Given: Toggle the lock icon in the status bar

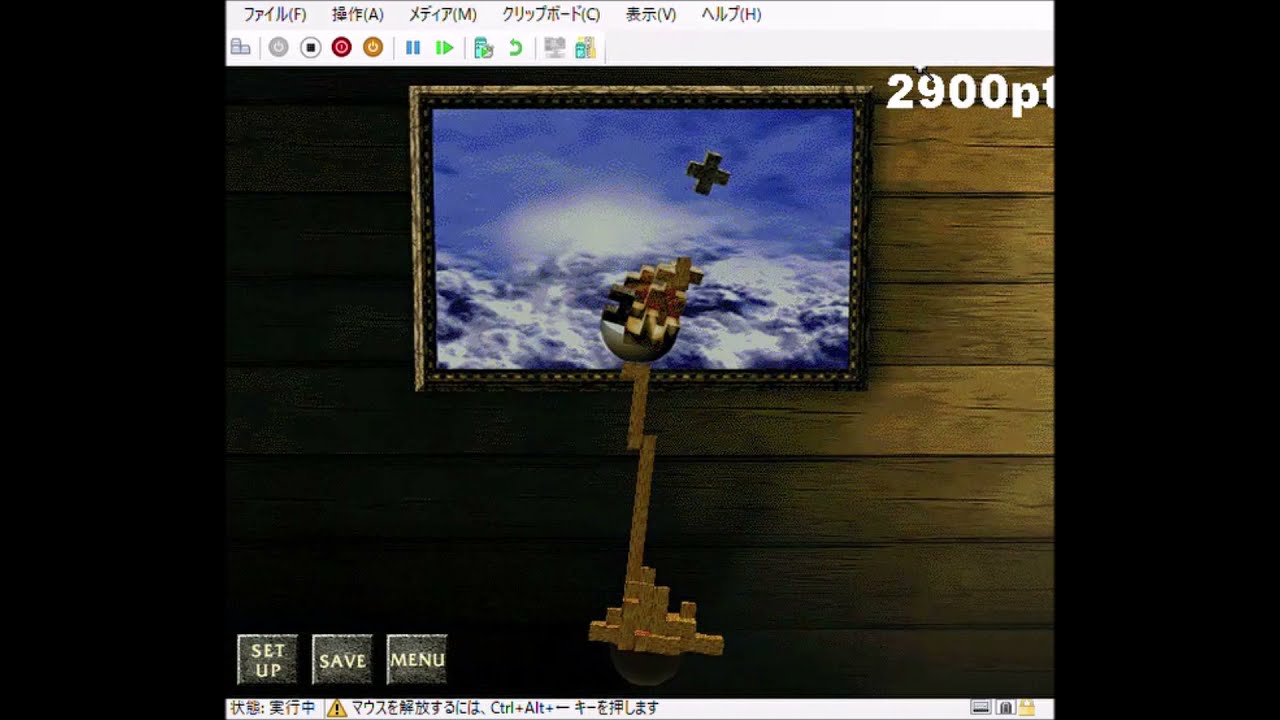Looking at the screenshot, I should point(1026,708).
